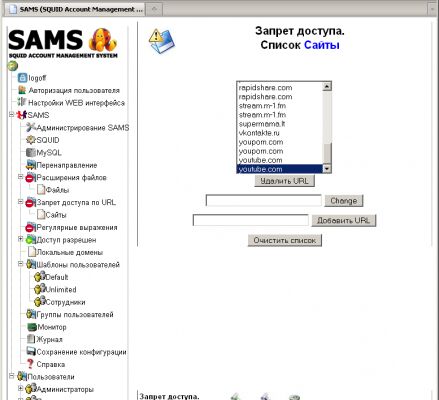The image size is (439, 400).
Task: Click the green globe icon under the SAMS logo
Action: 13,66
